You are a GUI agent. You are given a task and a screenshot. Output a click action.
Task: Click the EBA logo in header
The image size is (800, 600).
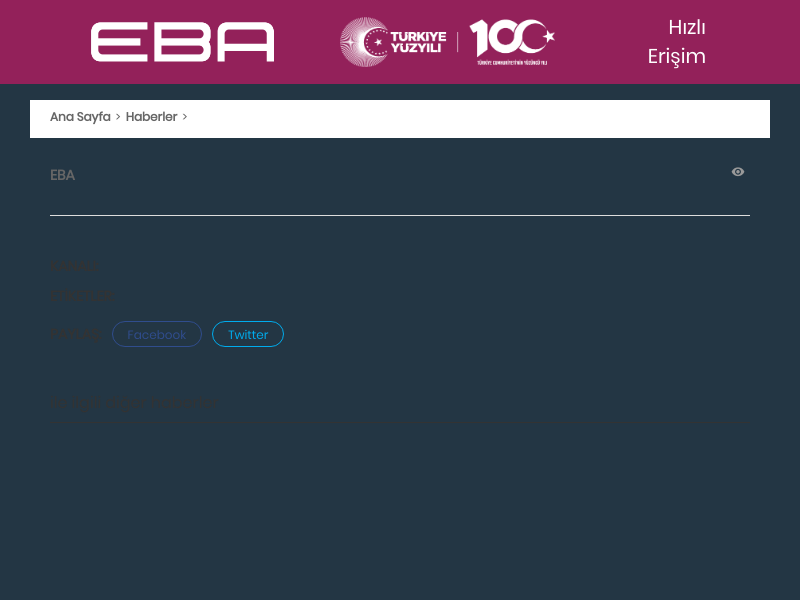click(182, 42)
